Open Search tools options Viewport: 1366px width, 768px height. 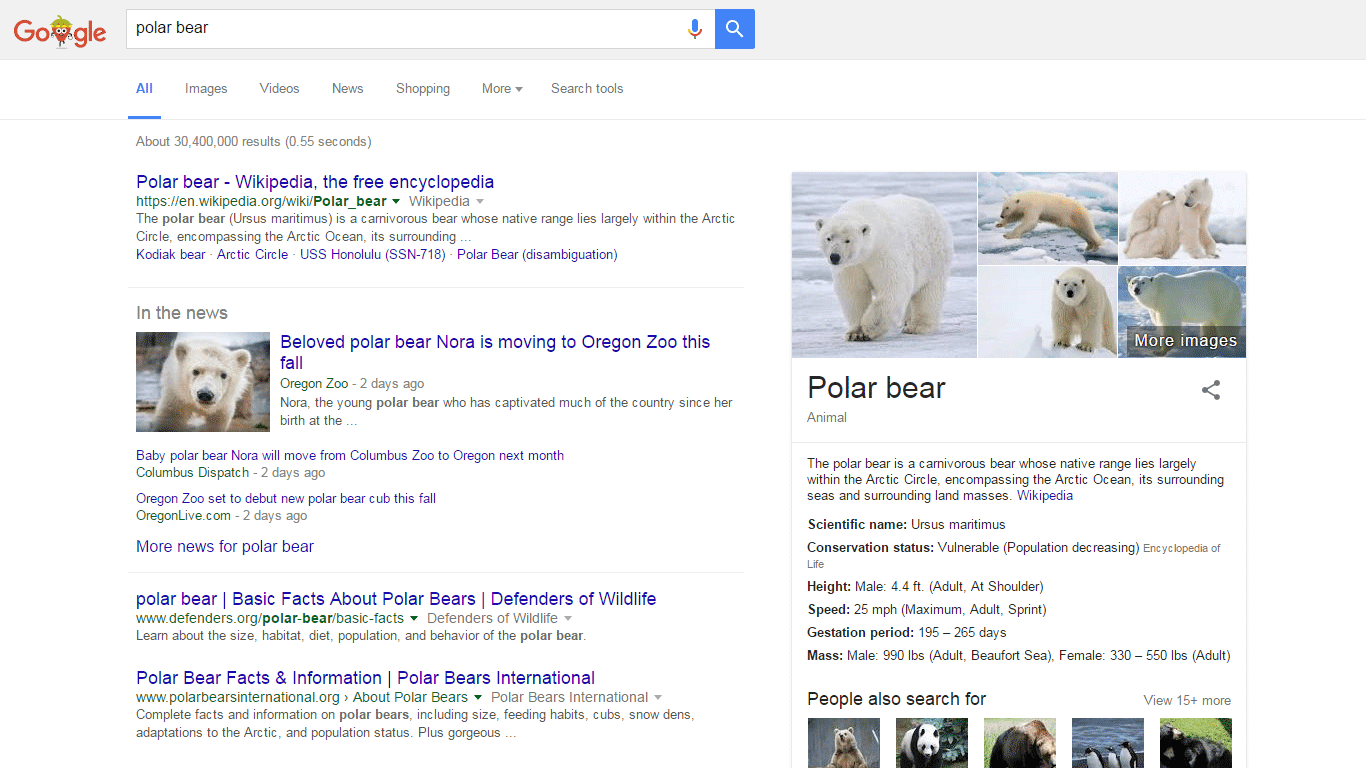point(587,89)
